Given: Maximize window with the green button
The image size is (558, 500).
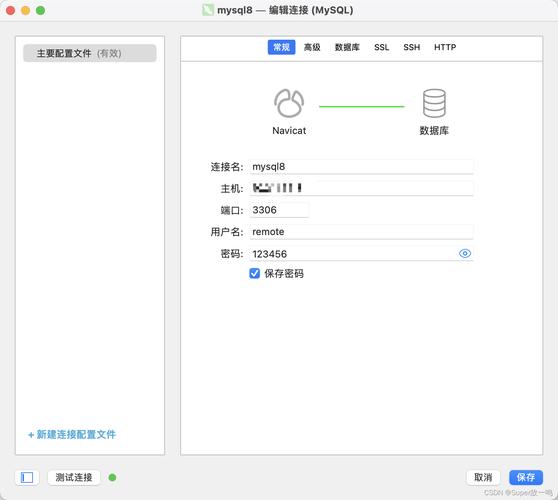Looking at the screenshot, I should click(41, 10).
